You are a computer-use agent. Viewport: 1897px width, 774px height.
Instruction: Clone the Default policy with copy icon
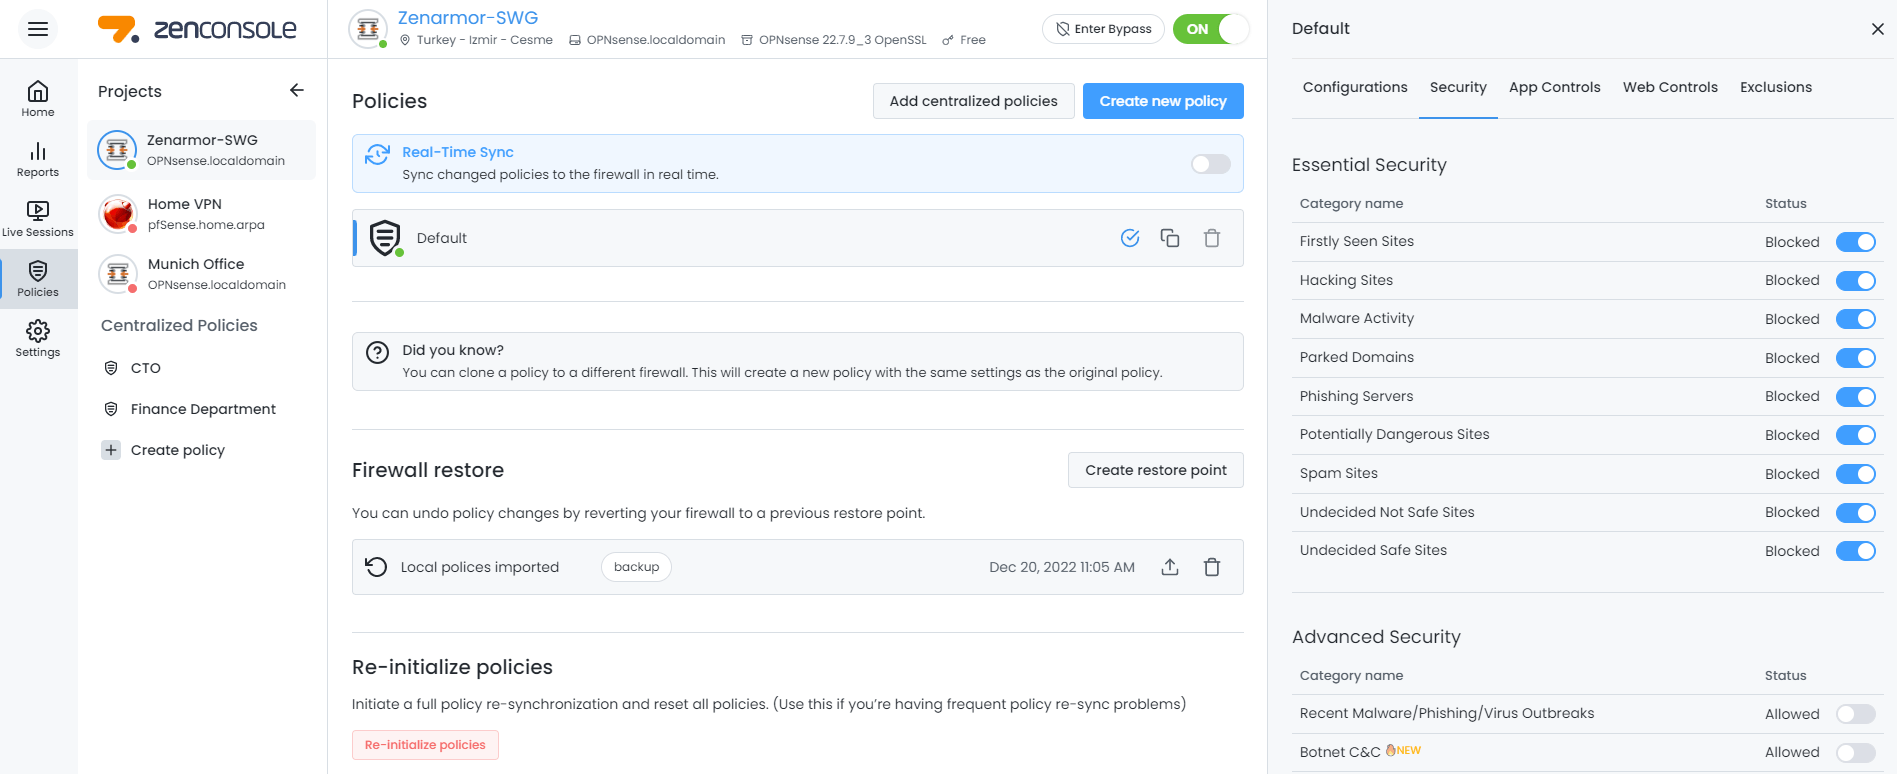(1170, 238)
